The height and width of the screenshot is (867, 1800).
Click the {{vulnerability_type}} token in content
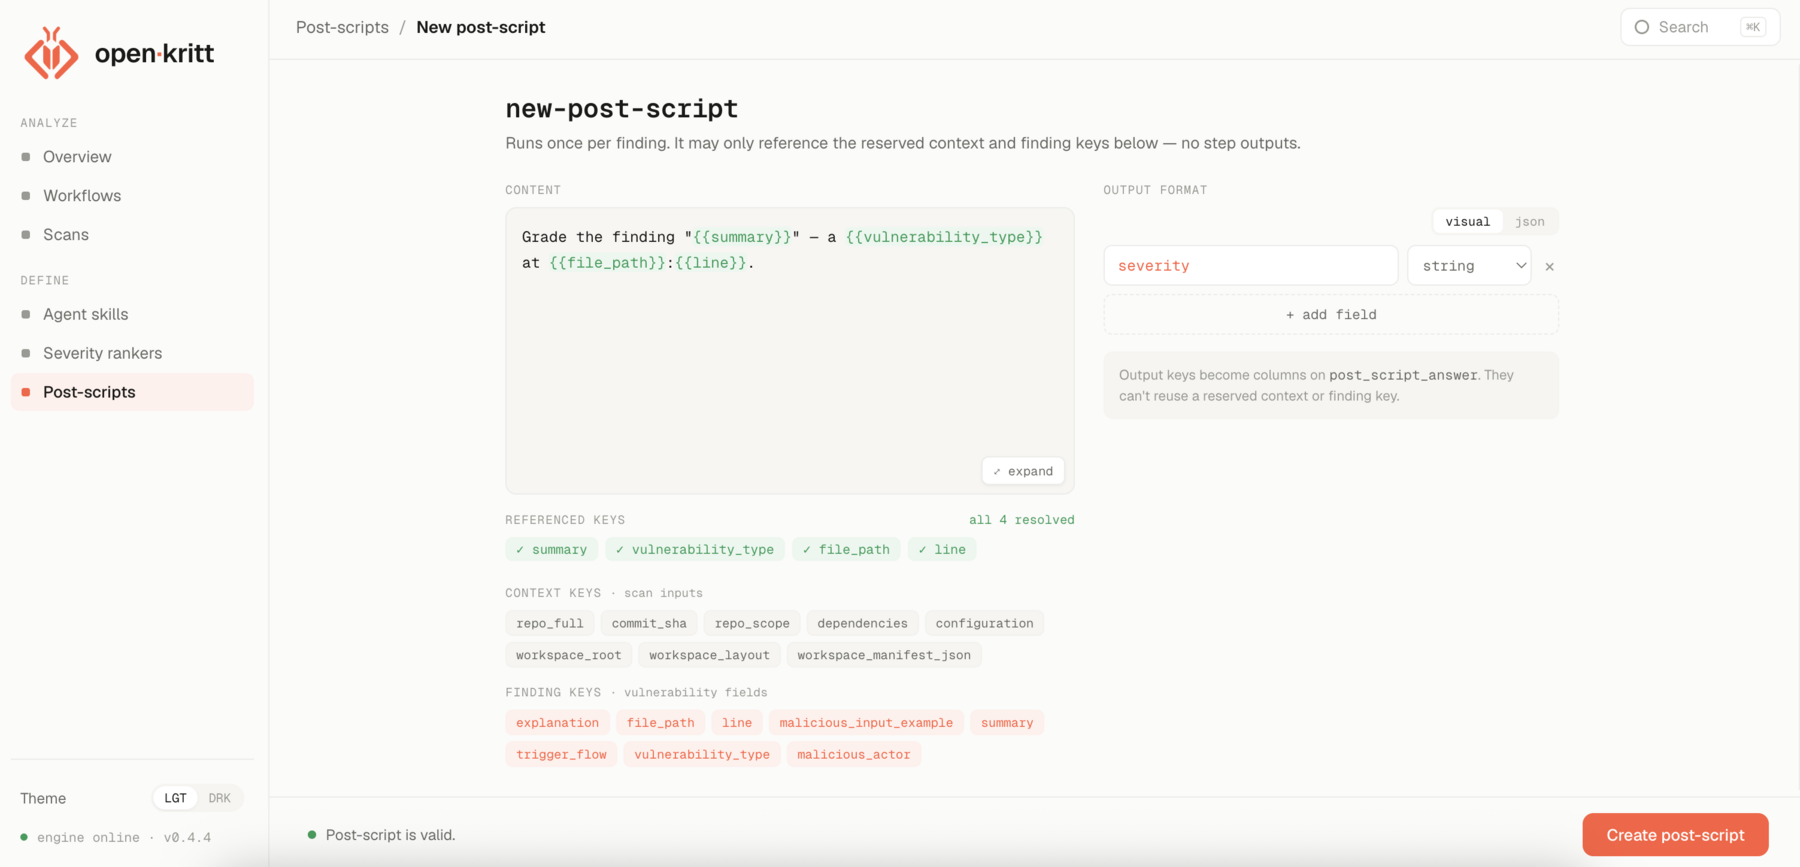[944, 237]
